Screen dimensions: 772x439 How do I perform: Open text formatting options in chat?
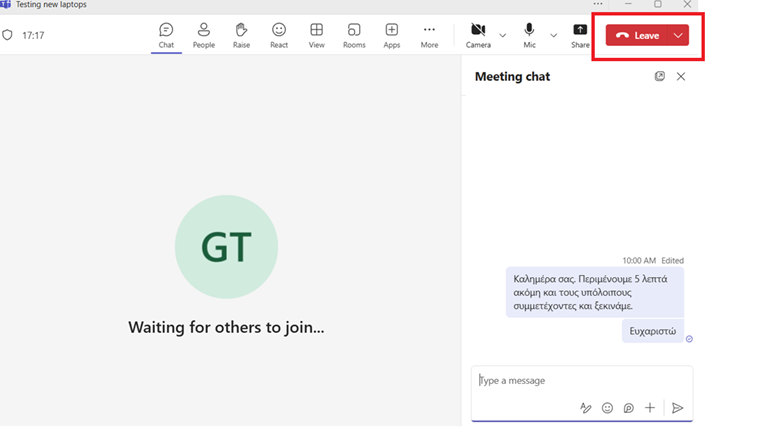click(586, 408)
